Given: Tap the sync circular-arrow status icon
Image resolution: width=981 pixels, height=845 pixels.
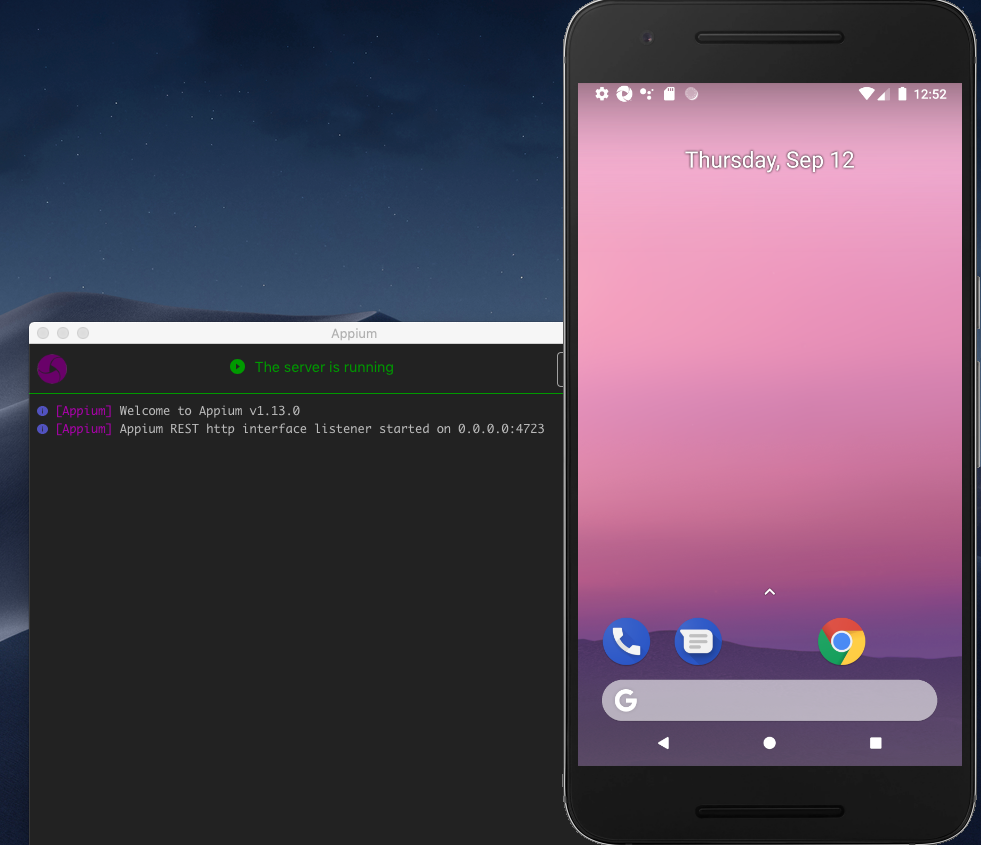Looking at the screenshot, I should (624, 94).
